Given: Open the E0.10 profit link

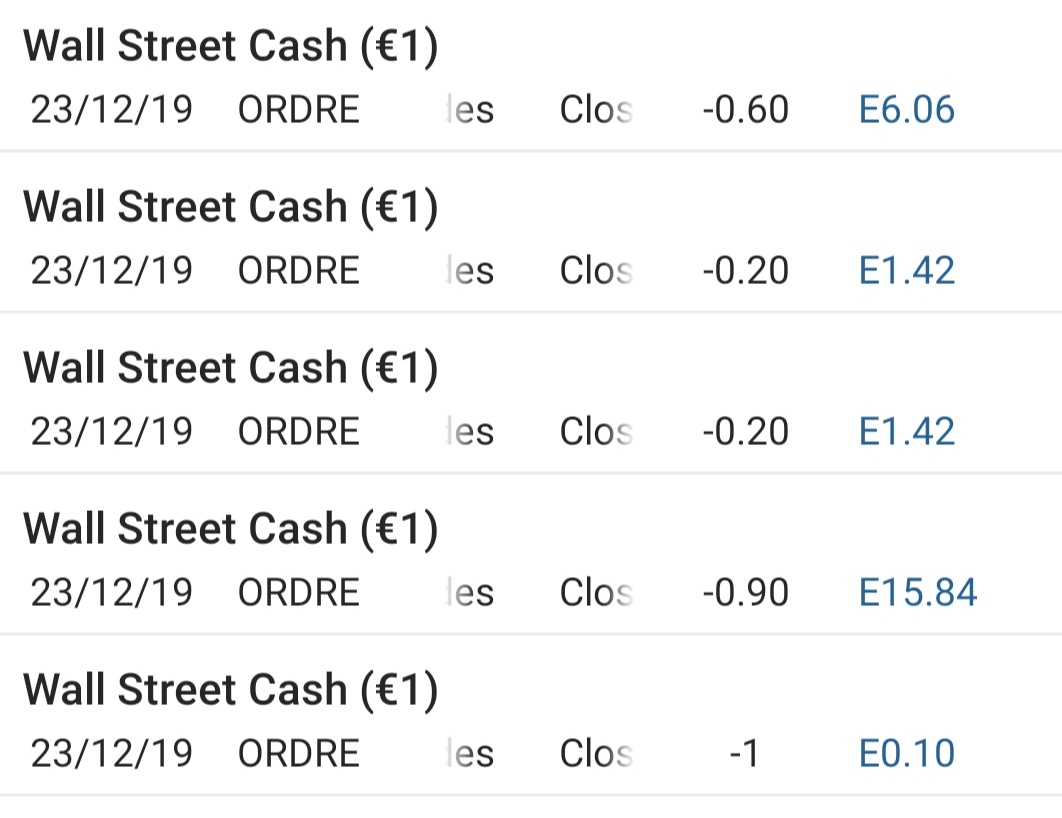Looking at the screenshot, I should tap(907, 753).
